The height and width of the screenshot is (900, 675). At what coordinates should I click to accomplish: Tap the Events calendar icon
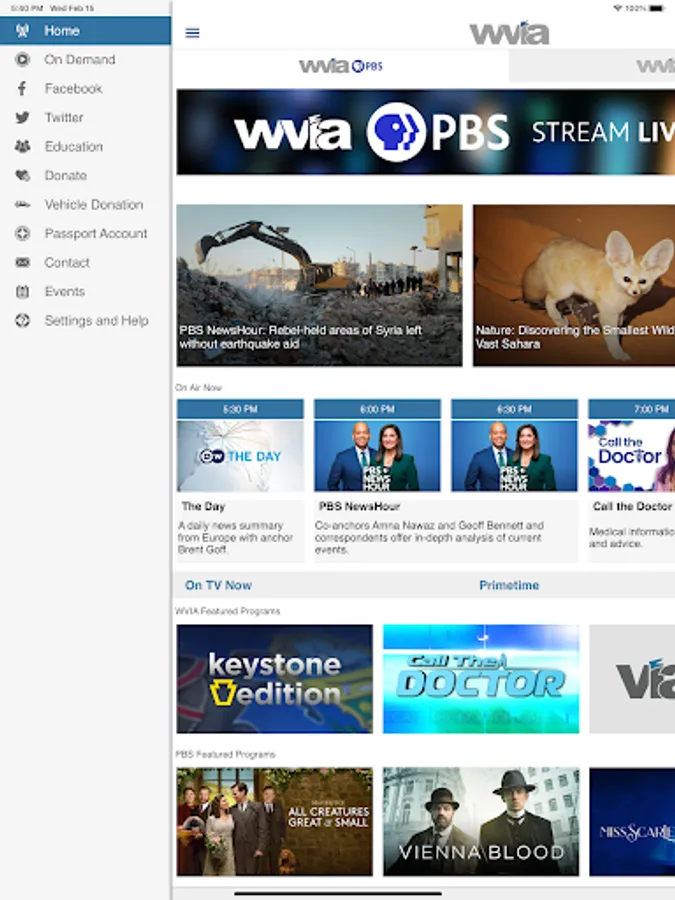click(22, 292)
